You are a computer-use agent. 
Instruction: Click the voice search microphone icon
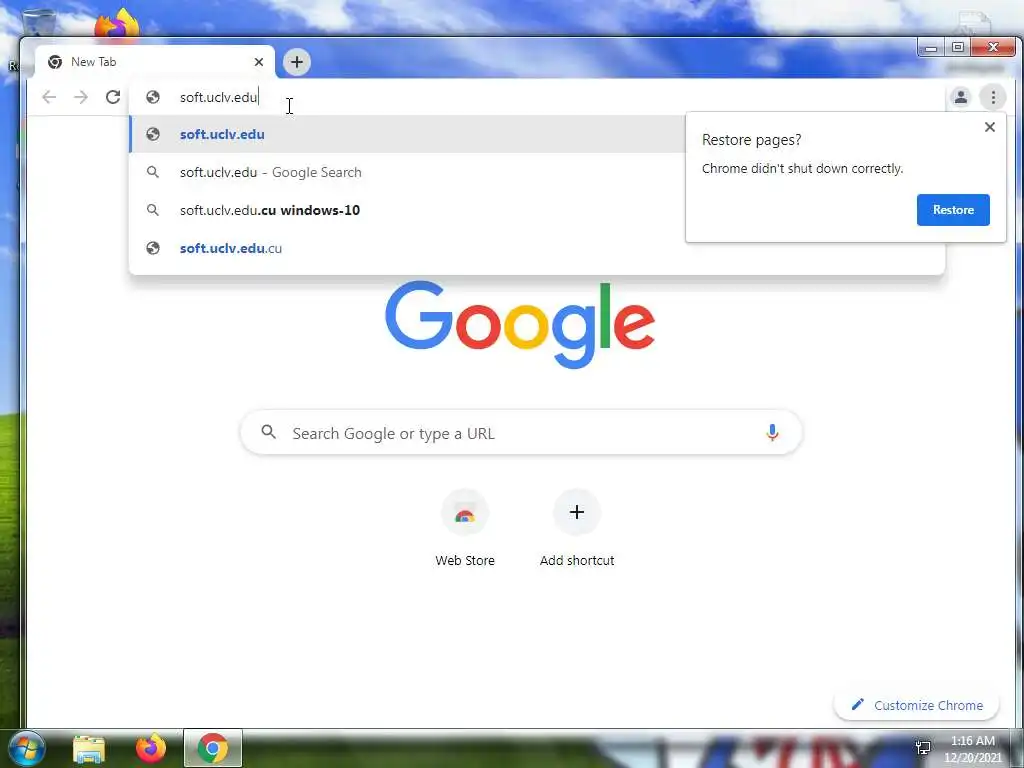click(x=772, y=432)
